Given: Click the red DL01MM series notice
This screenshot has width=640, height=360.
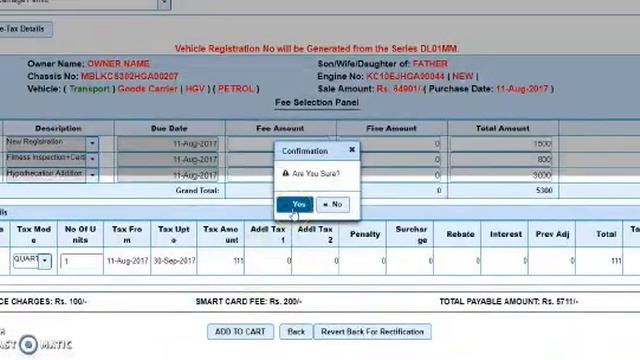Looking at the screenshot, I should [x=316, y=49].
